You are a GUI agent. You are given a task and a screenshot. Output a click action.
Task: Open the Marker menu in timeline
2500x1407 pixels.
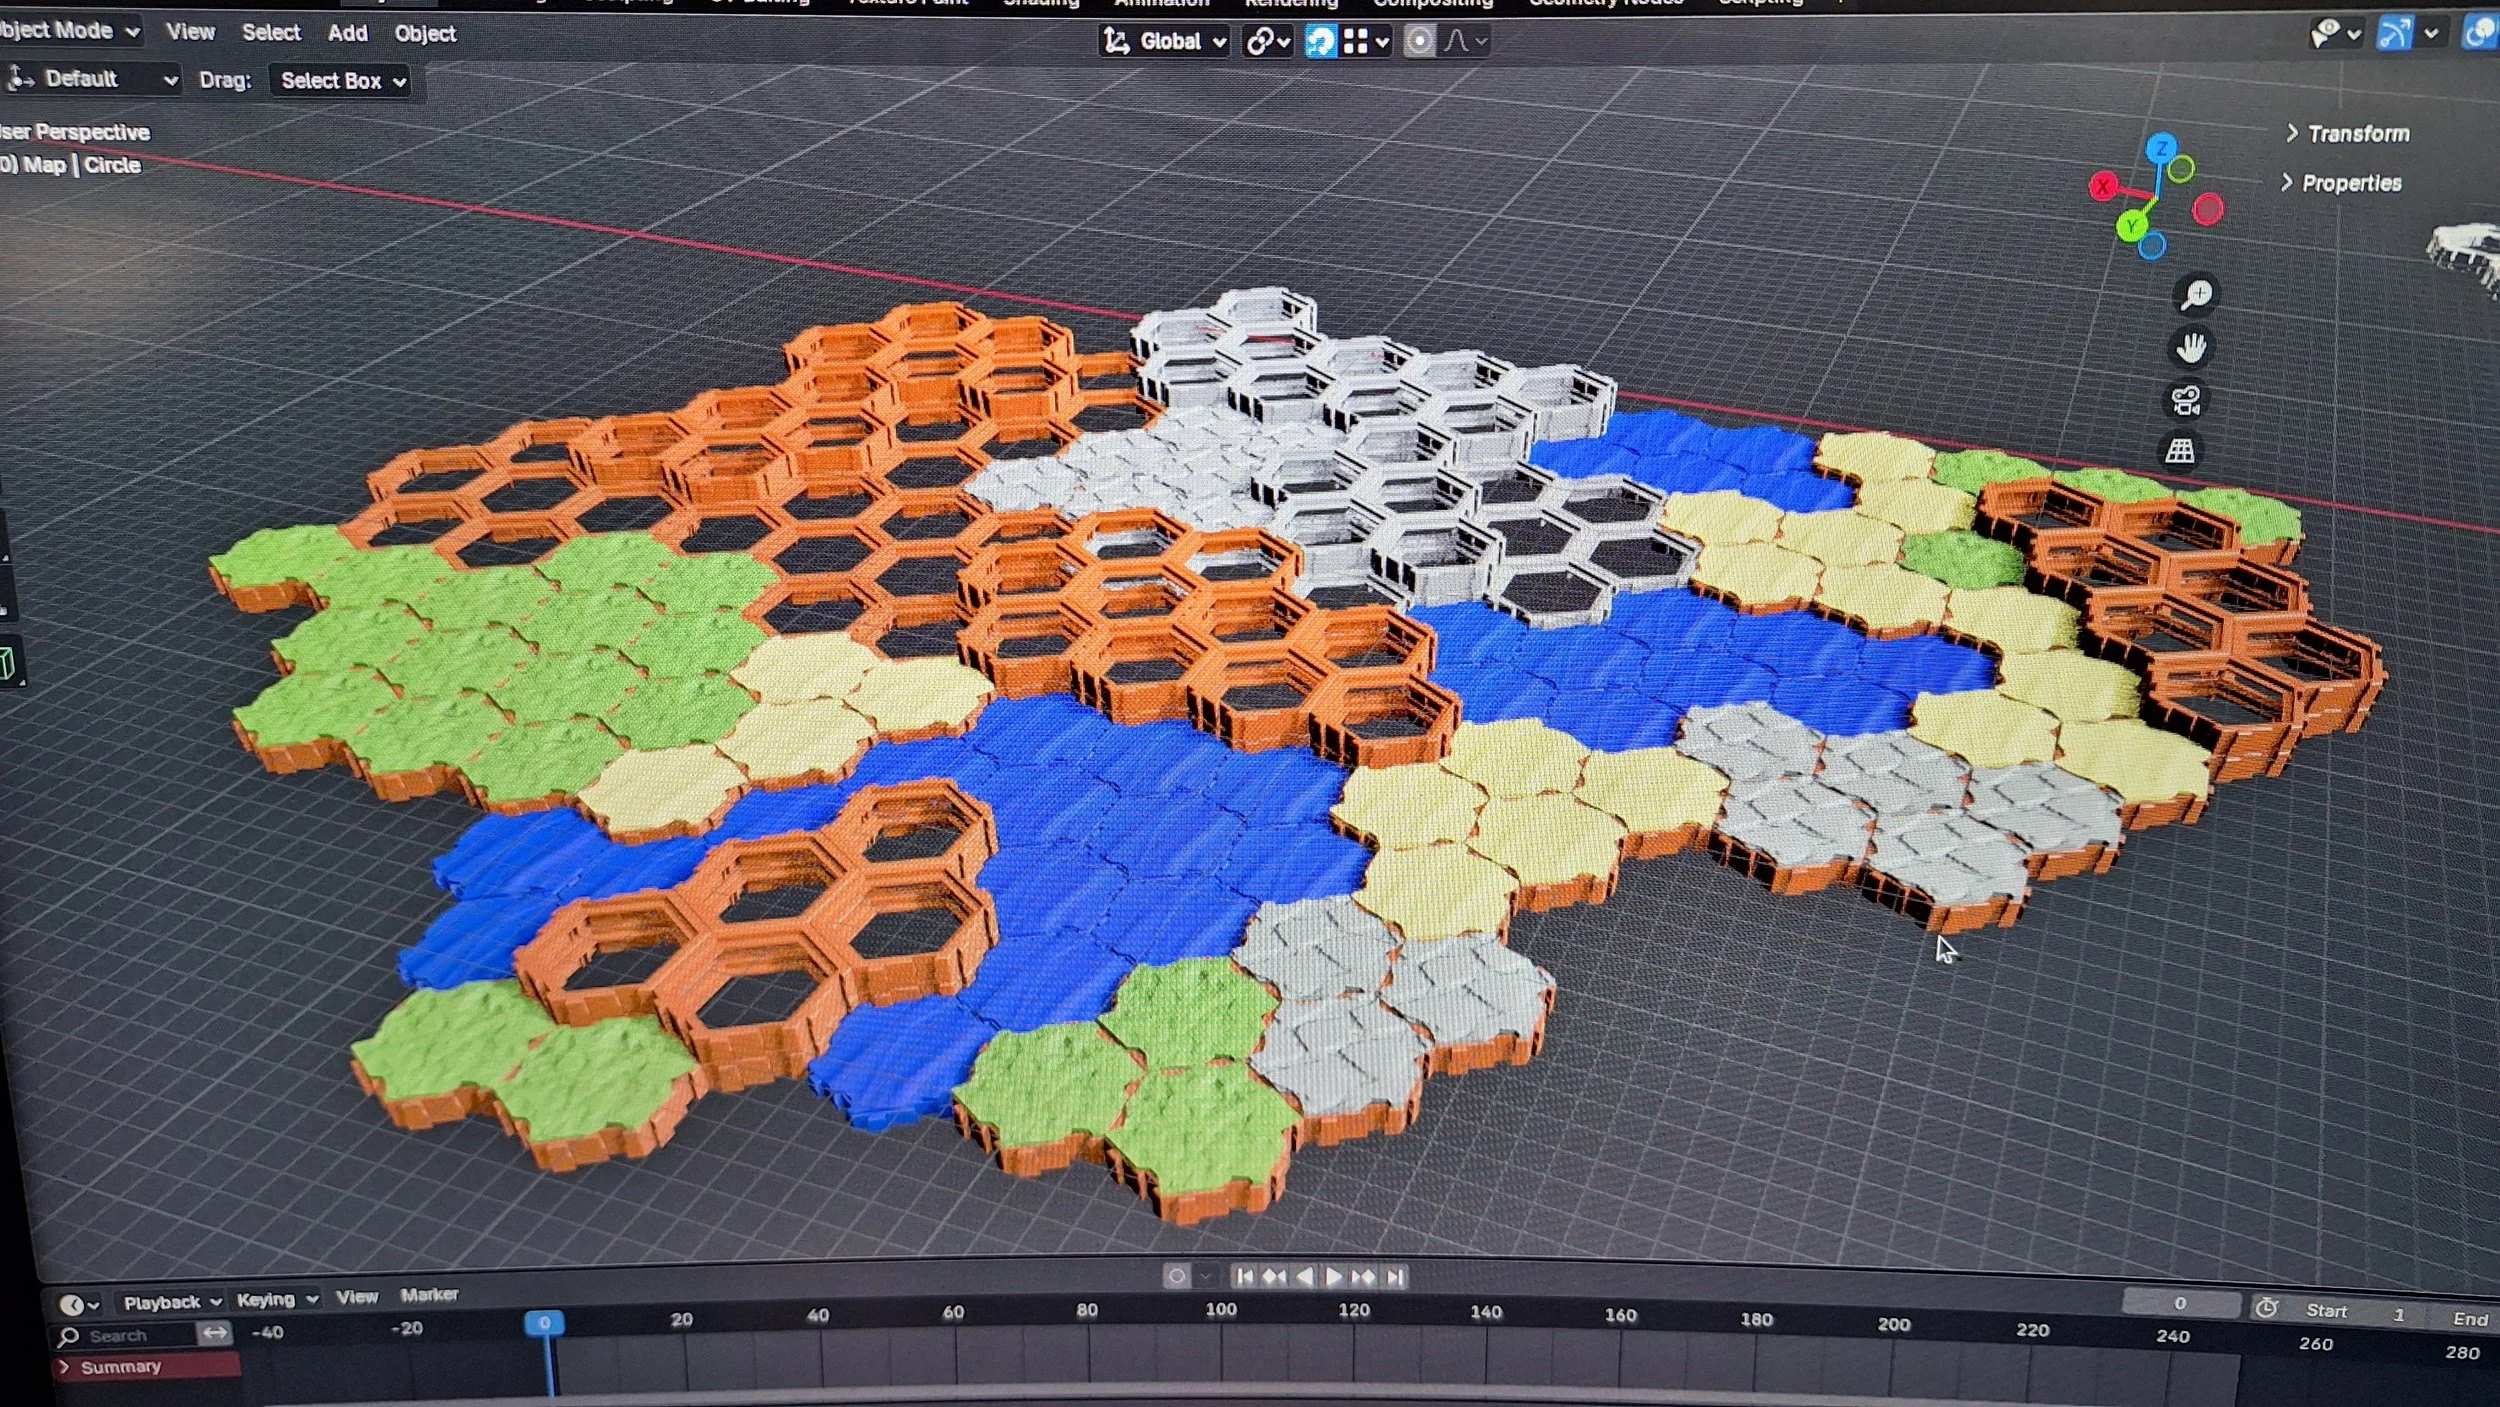429,1295
